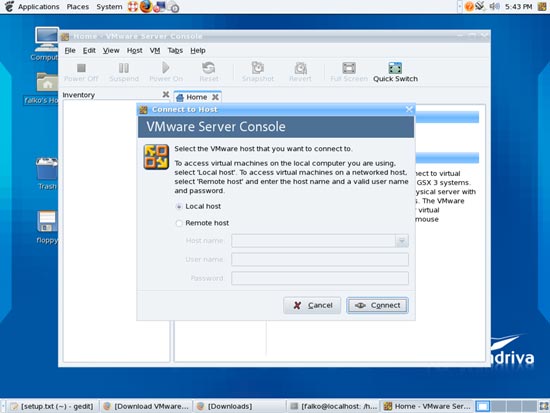550x413 pixels.
Task: Open the File menu
Action: click(x=70, y=51)
